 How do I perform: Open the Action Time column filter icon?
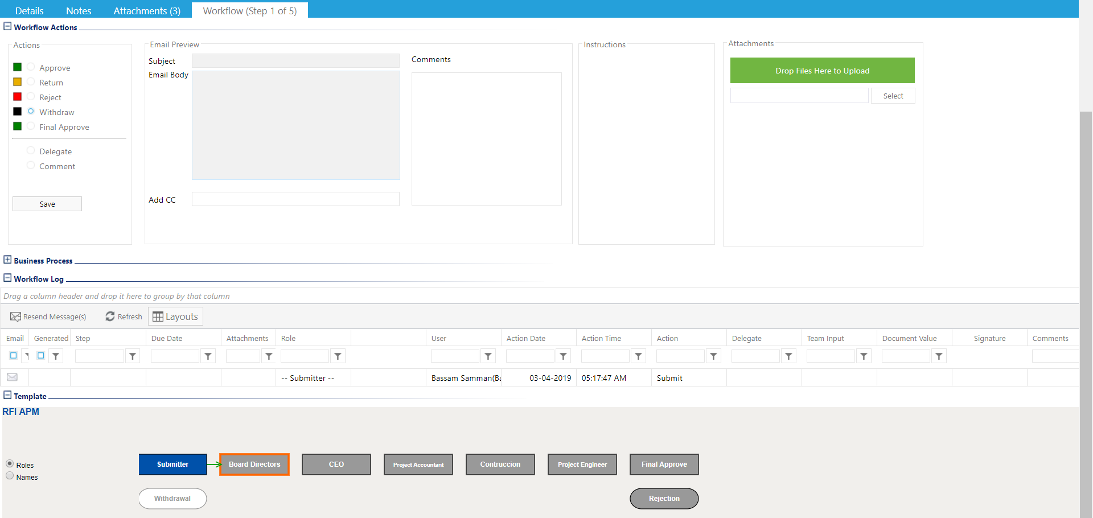(638, 356)
